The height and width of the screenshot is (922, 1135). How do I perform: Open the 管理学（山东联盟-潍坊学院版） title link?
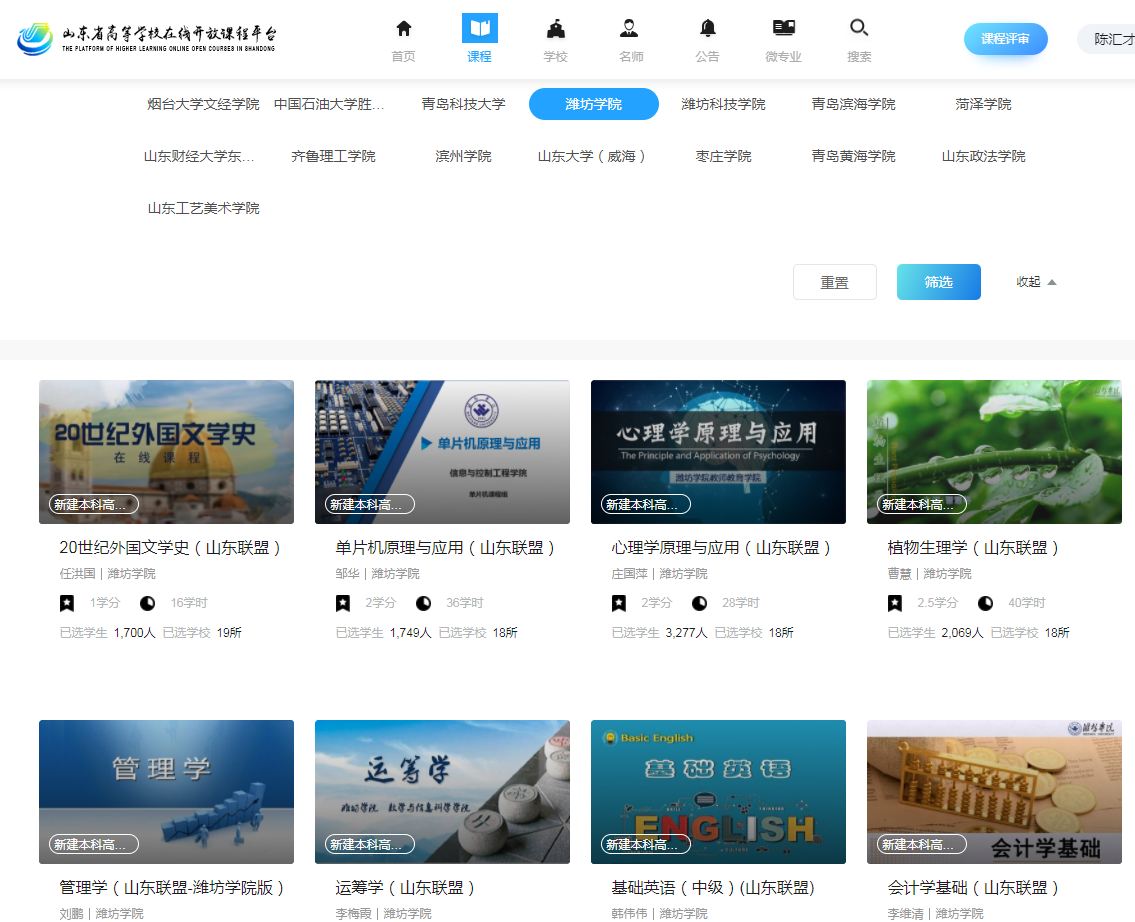[173, 888]
